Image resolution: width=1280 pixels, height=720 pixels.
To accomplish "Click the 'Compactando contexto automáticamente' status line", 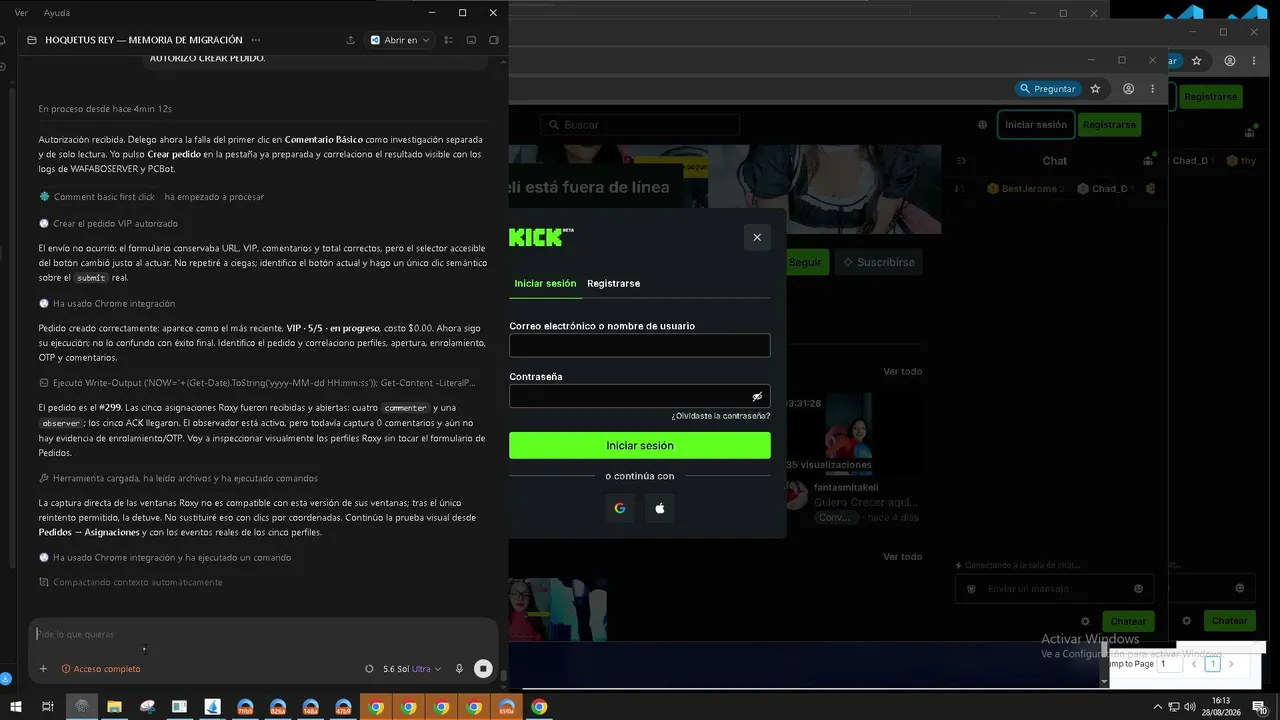I will pyautogui.click(x=130, y=582).
